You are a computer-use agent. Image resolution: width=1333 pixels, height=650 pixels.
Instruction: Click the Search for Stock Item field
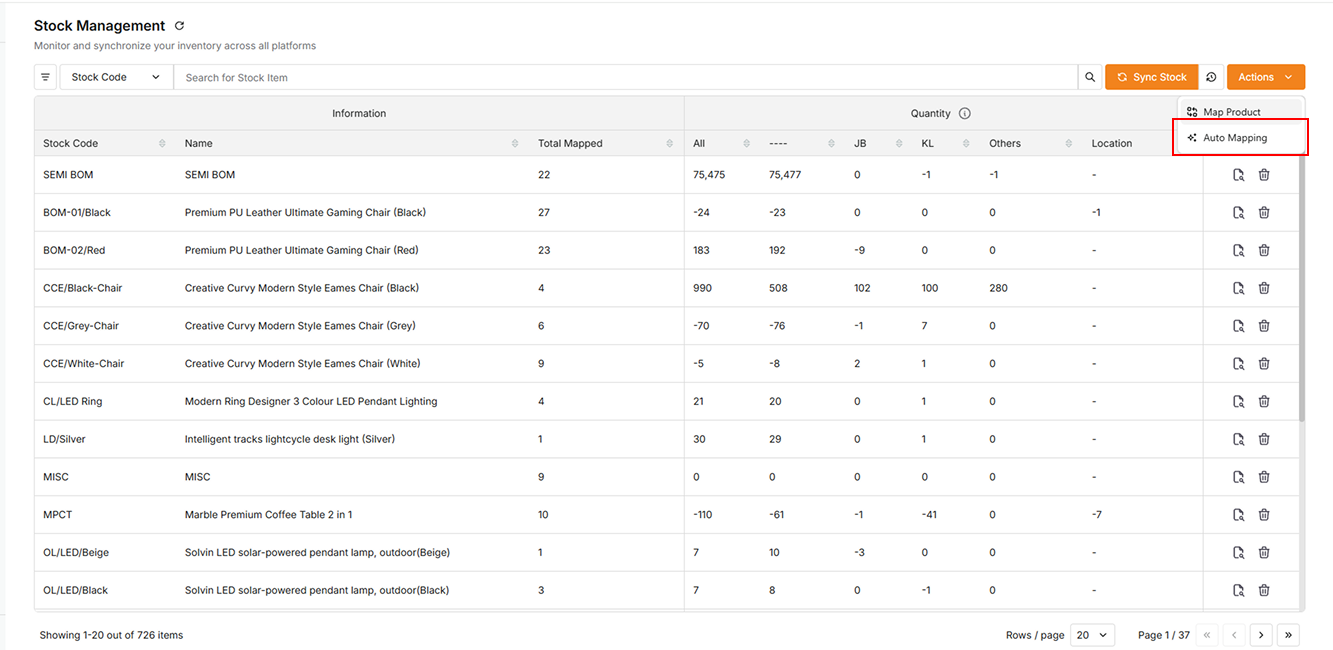626,77
